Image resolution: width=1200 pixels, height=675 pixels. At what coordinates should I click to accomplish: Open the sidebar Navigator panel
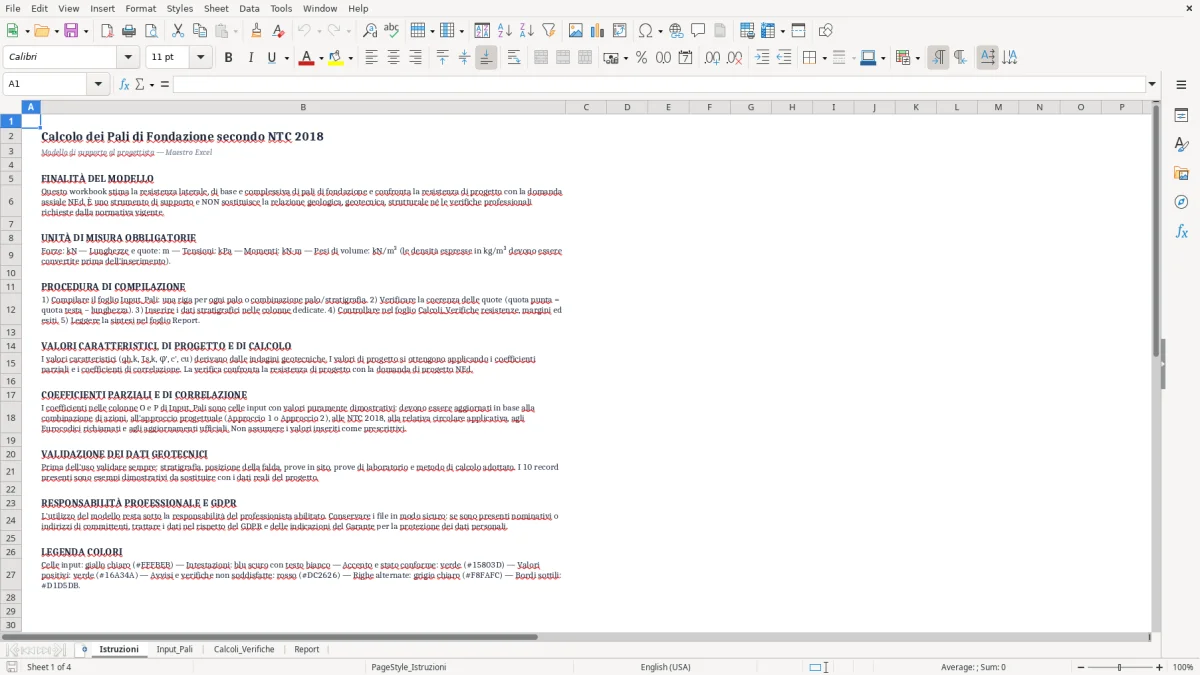tap(1181, 202)
